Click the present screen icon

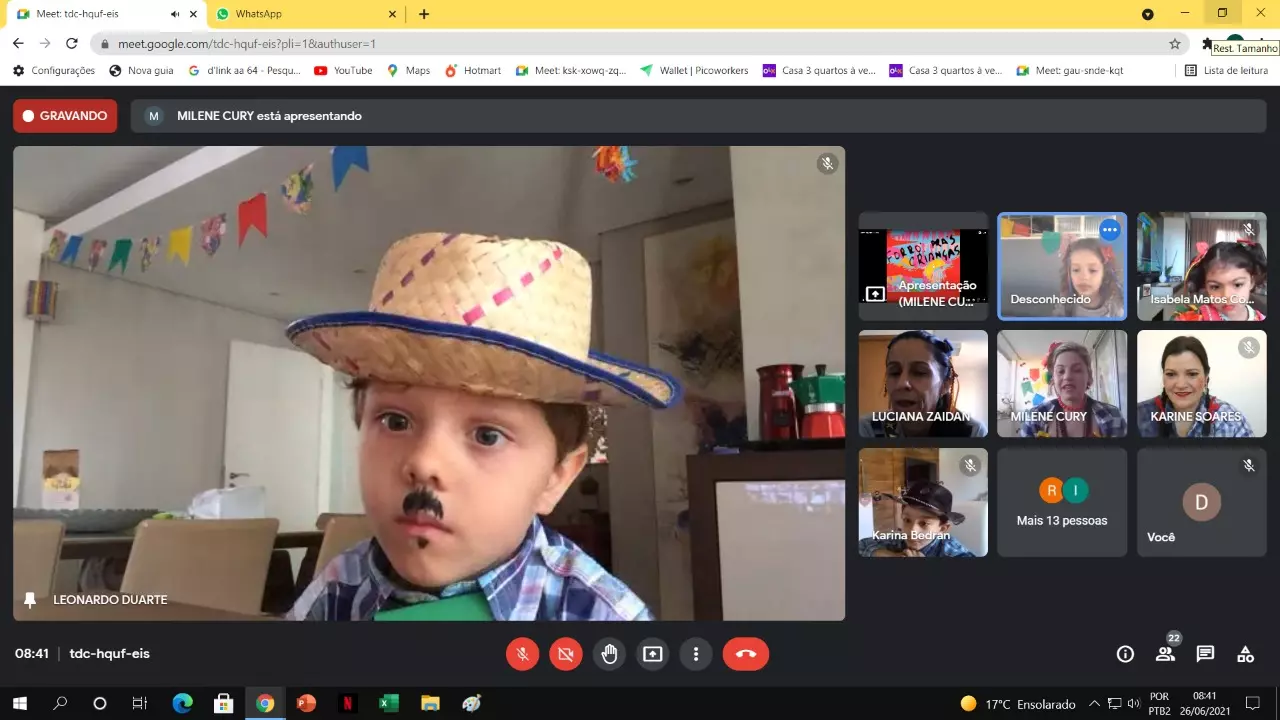[x=653, y=654]
